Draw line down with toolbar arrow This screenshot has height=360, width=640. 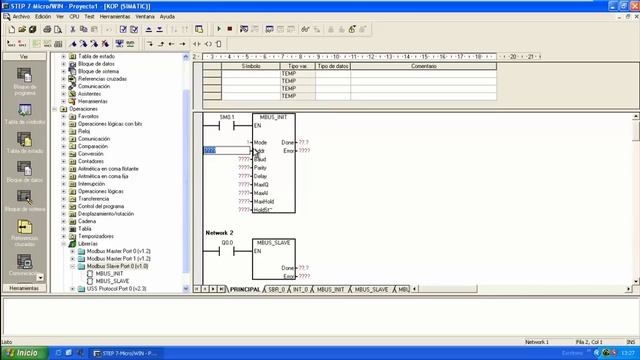(150, 44)
